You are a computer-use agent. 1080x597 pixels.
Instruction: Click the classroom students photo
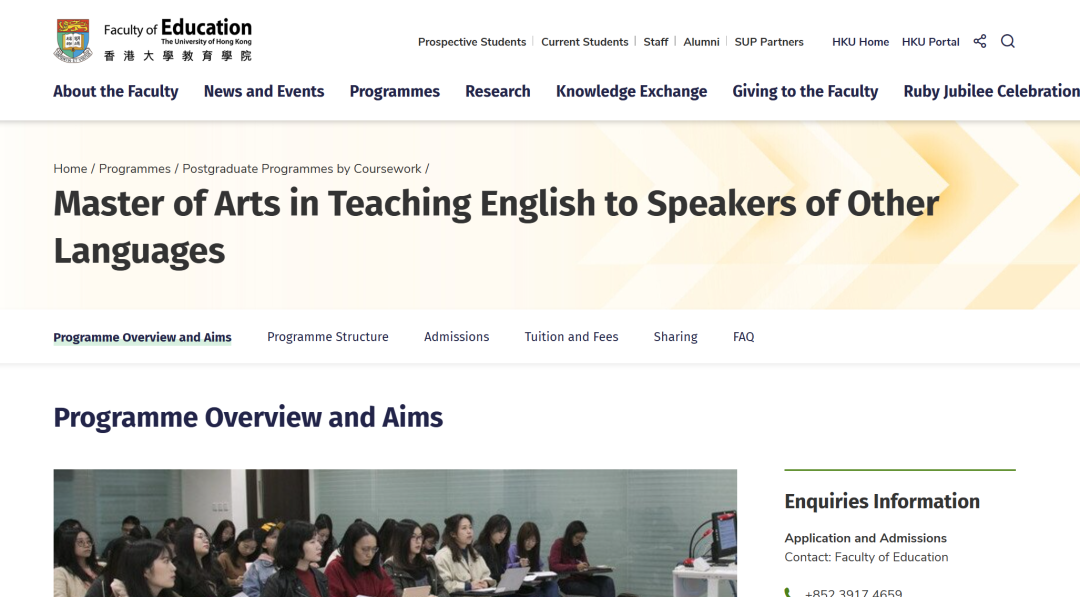(x=395, y=533)
